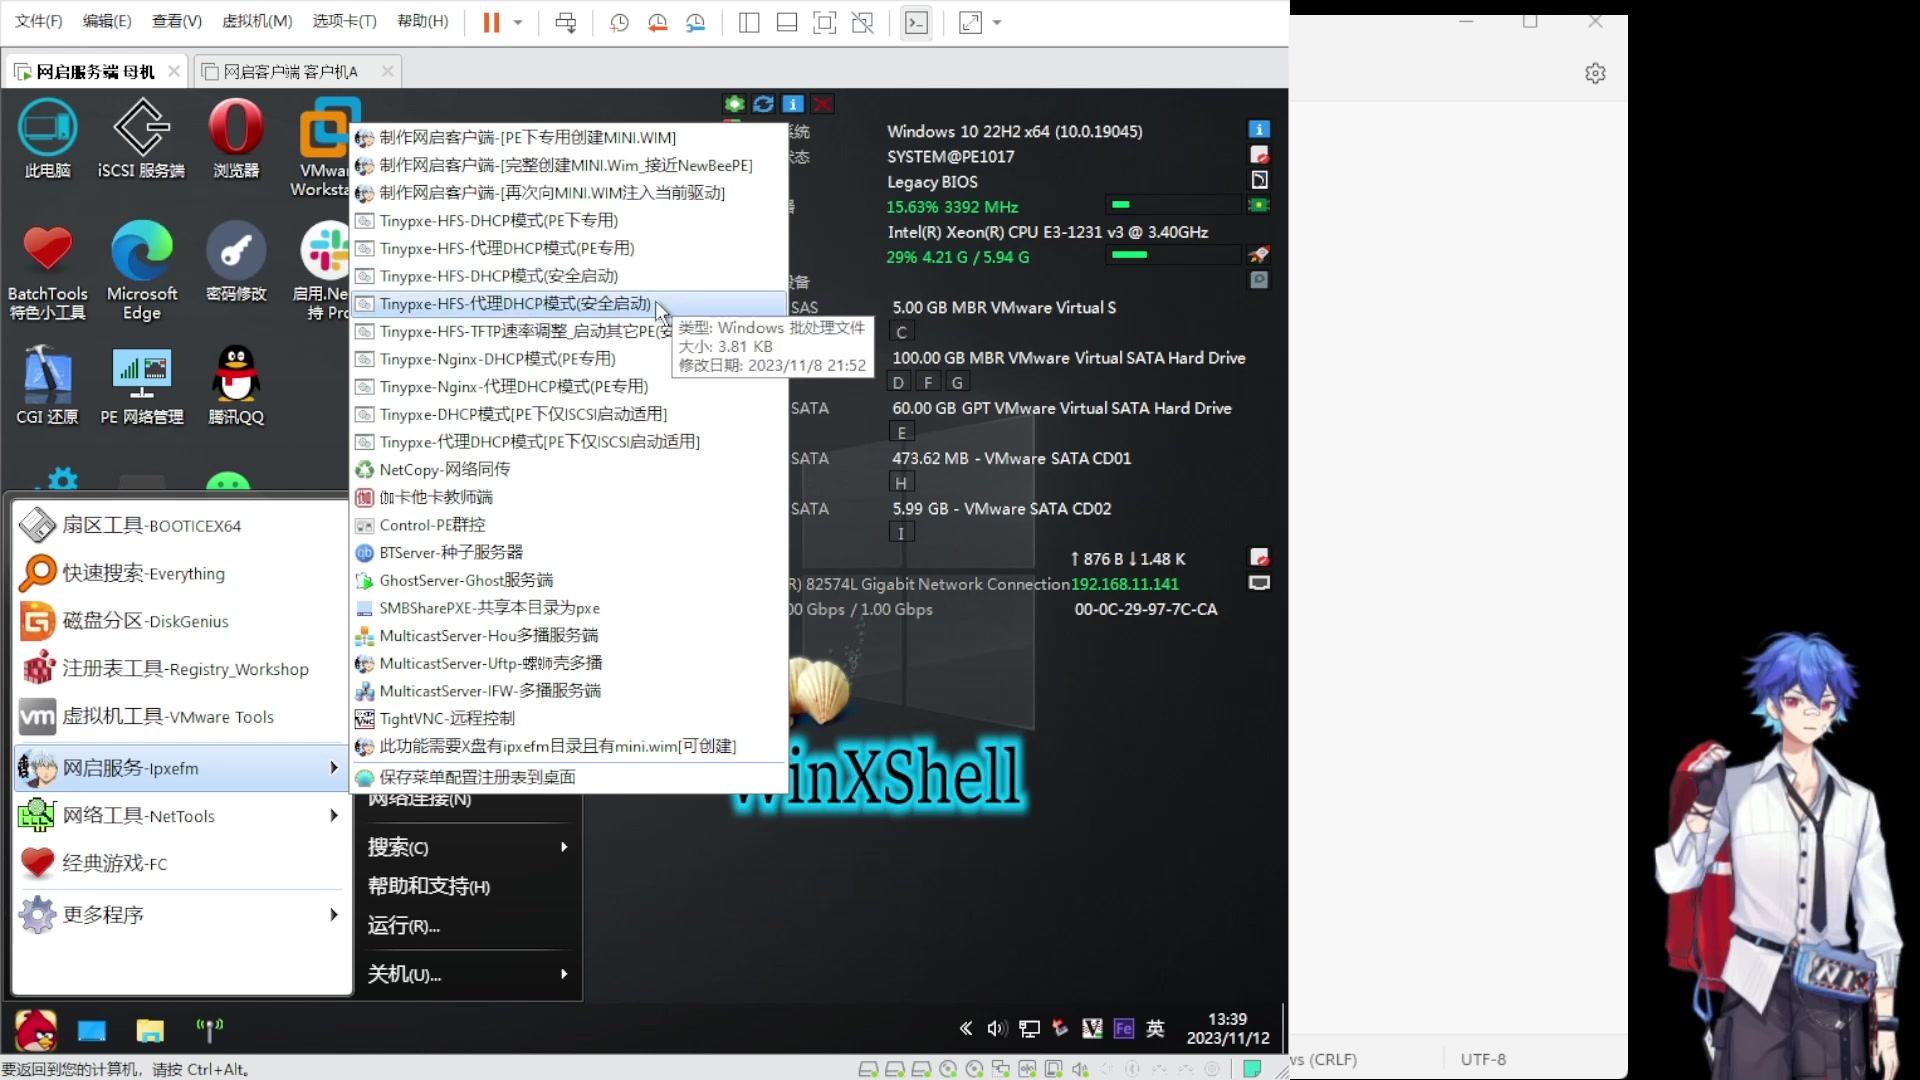Select GhostServer-Ghost服务端 entry
Viewport: 1920px width, 1080px height.
pyautogui.click(x=569, y=580)
